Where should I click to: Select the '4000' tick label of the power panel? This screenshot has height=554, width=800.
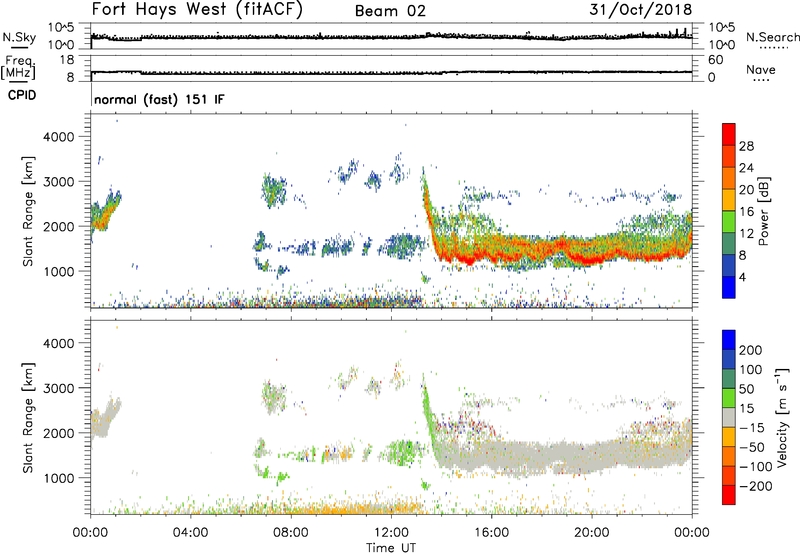pos(58,137)
